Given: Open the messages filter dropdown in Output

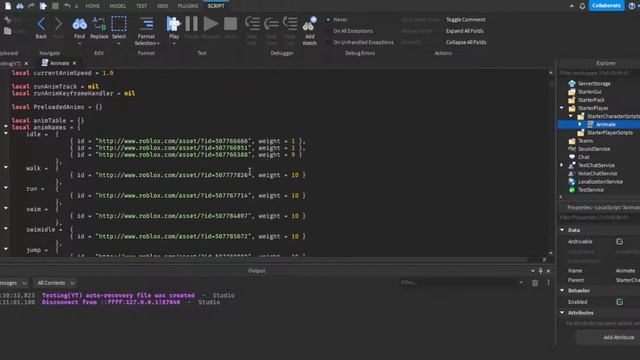Looking at the screenshot, I should point(13,283).
